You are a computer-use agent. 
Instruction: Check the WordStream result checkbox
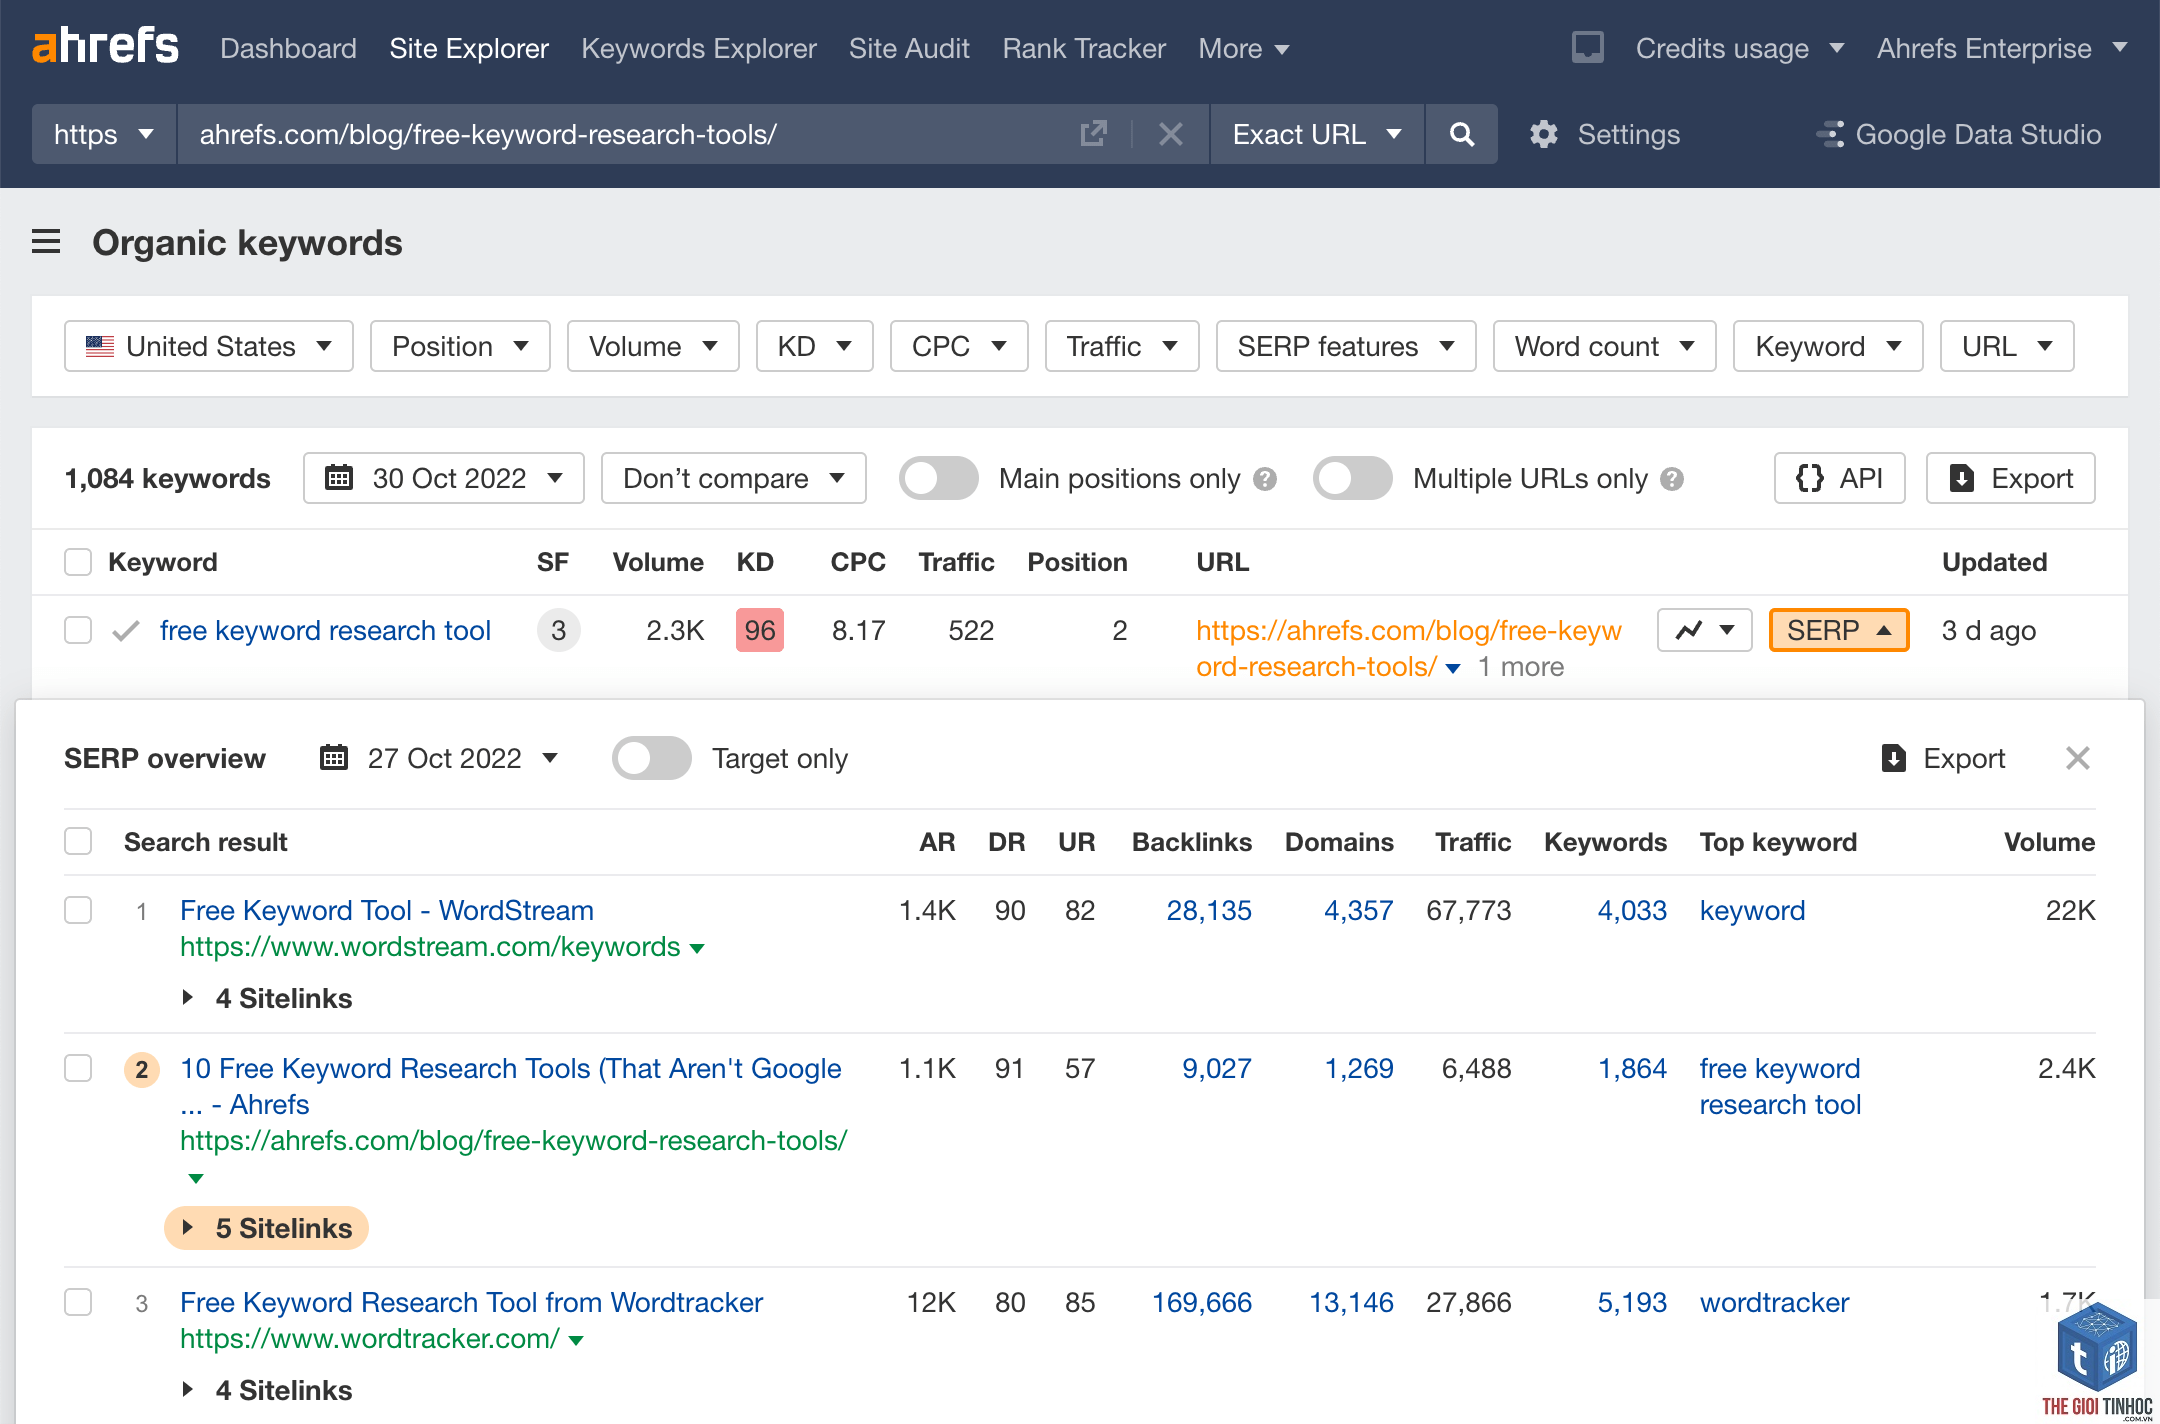(78, 910)
